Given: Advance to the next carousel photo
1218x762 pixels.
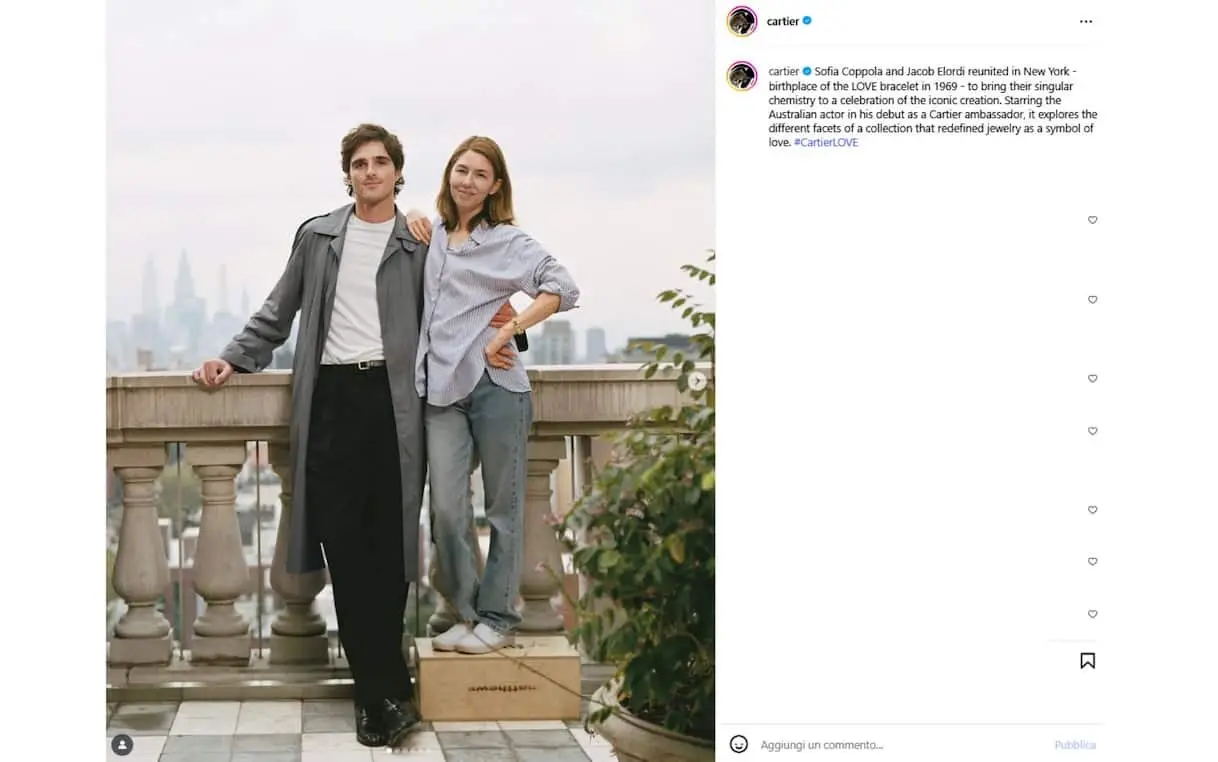Looking at the screenshot, I should pos(697,381).
